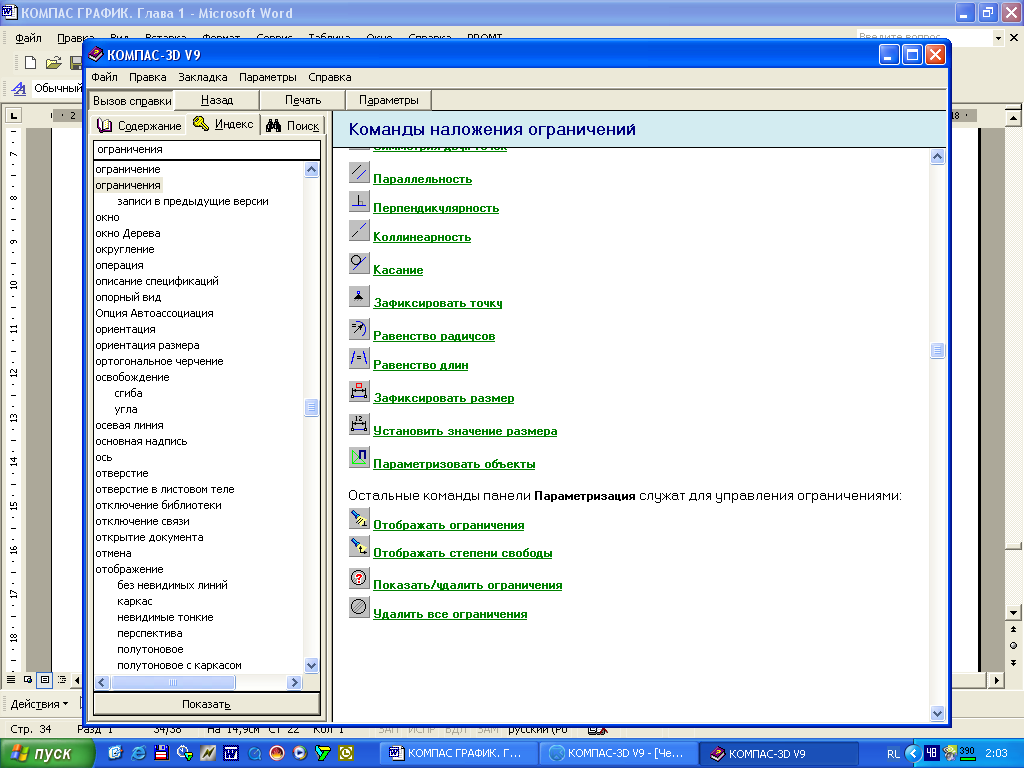Viewport: 1024px width, 768px height.
Task: Click the Word styles formatting icon
Action: point(19,88)
